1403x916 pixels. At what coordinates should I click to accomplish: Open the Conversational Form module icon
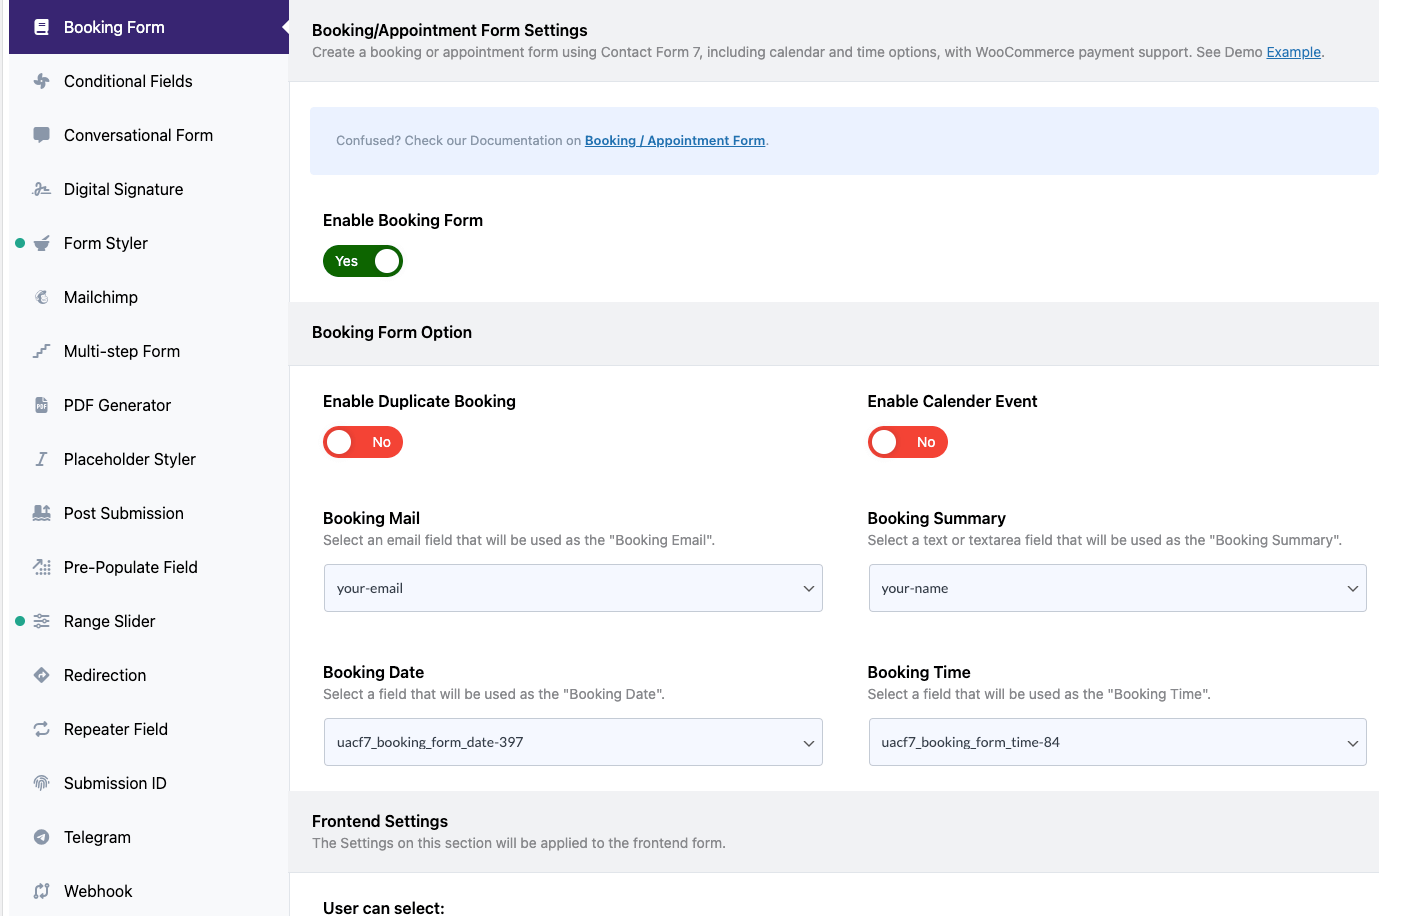[41, 135]
